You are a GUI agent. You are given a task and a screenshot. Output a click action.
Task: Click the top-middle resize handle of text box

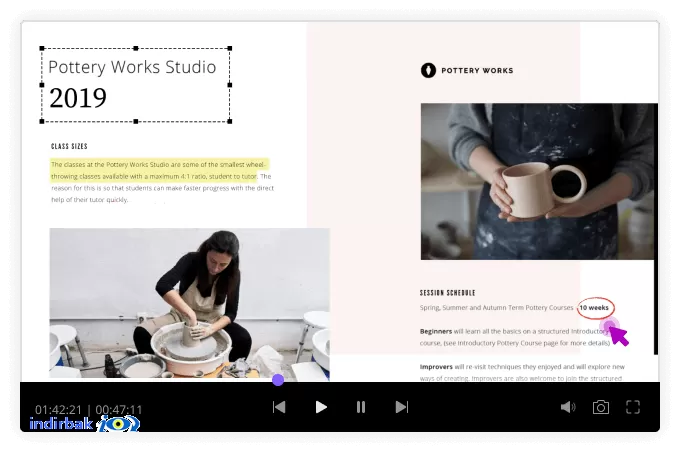pos(136,48)
